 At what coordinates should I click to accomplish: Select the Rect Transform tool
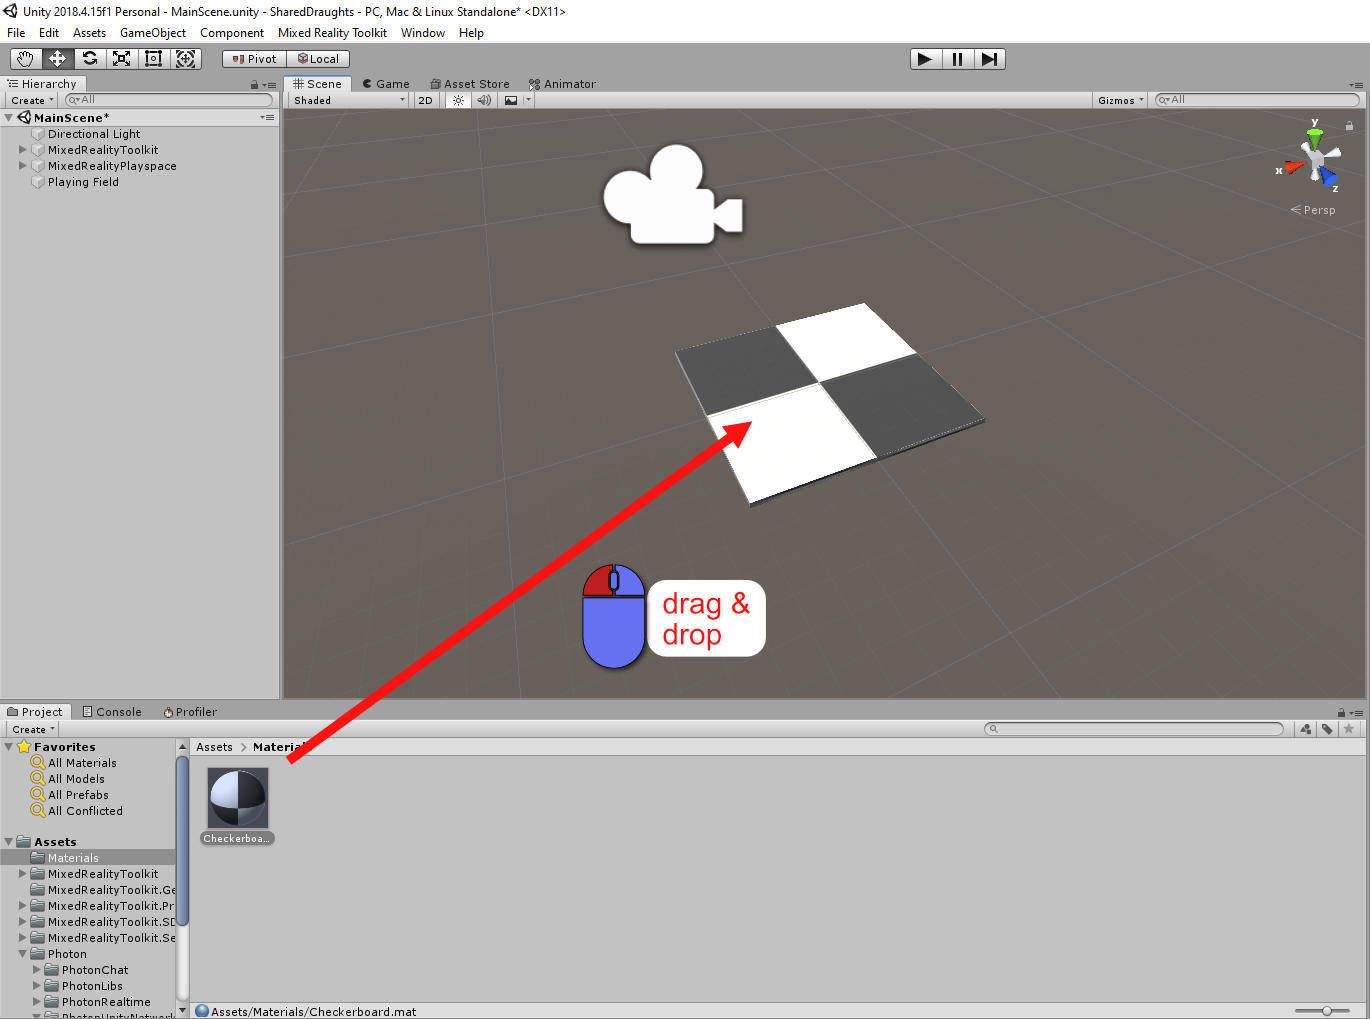(154, 59)
